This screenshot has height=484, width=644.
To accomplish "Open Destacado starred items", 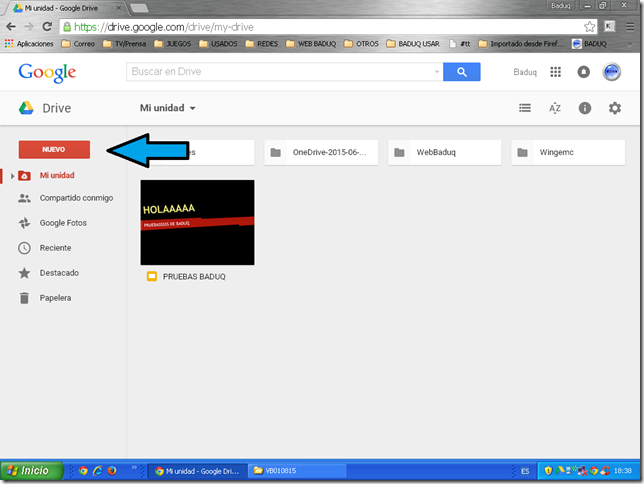I will pyautogui.click(x=59, y=273).
